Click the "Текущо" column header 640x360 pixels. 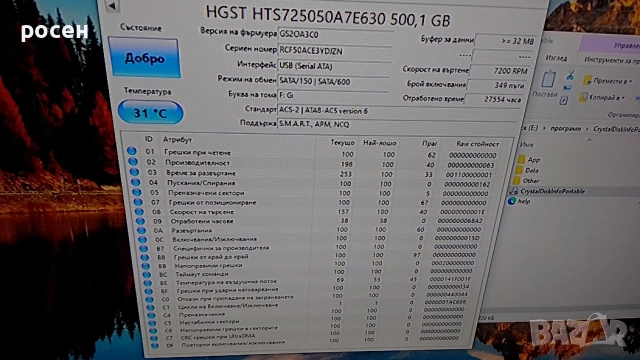(x=342, y=142)
